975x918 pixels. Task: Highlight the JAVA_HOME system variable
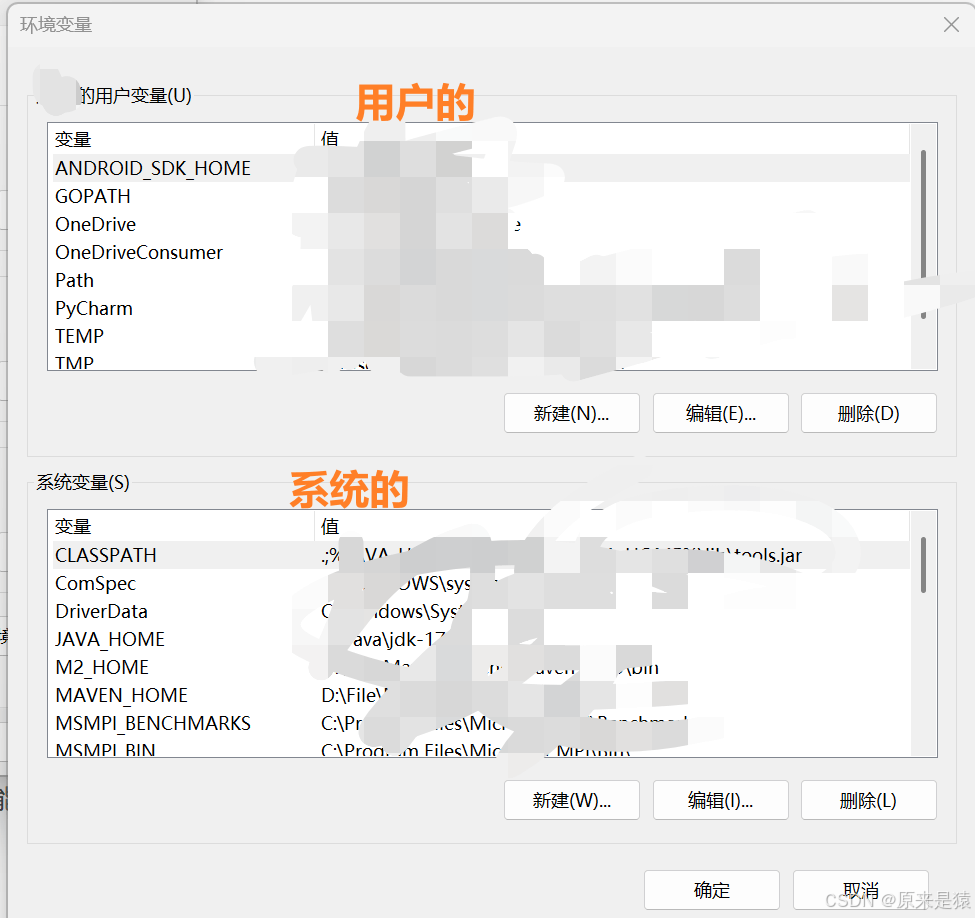110,639
